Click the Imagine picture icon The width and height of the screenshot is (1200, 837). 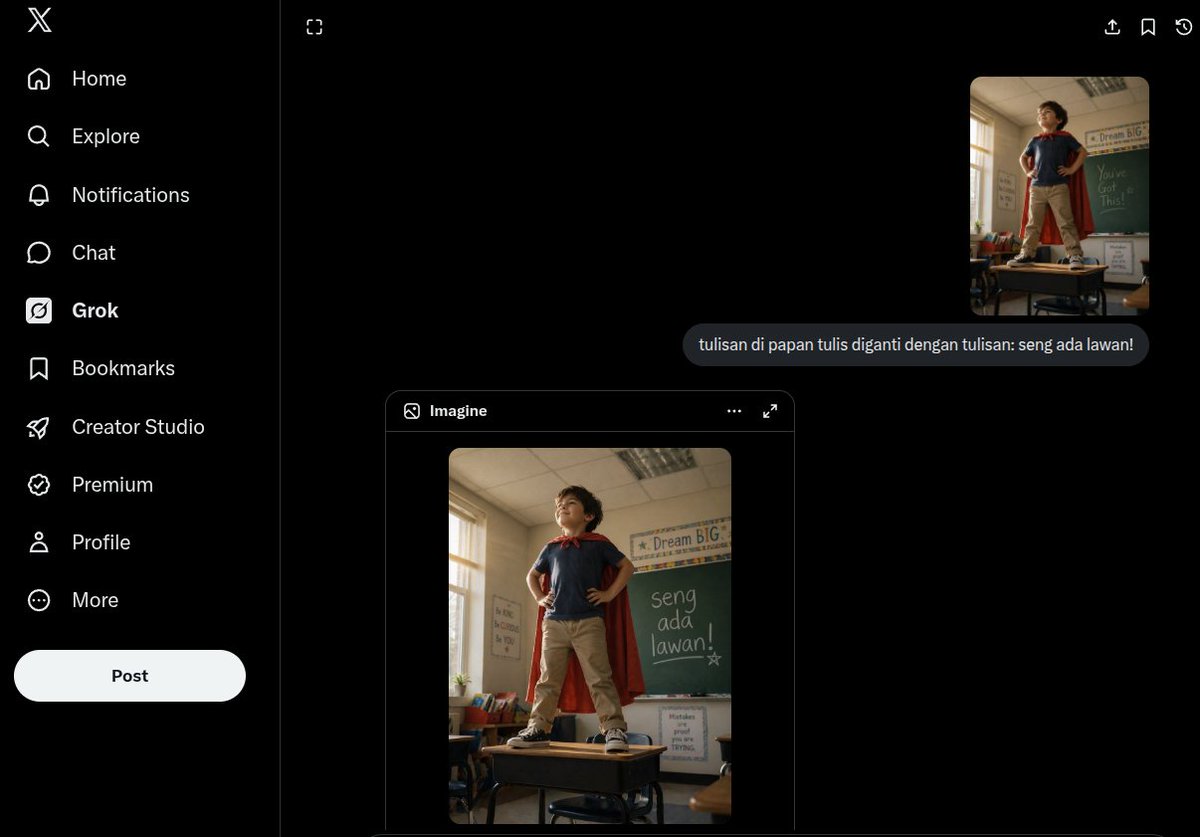[x=412, y=411]
